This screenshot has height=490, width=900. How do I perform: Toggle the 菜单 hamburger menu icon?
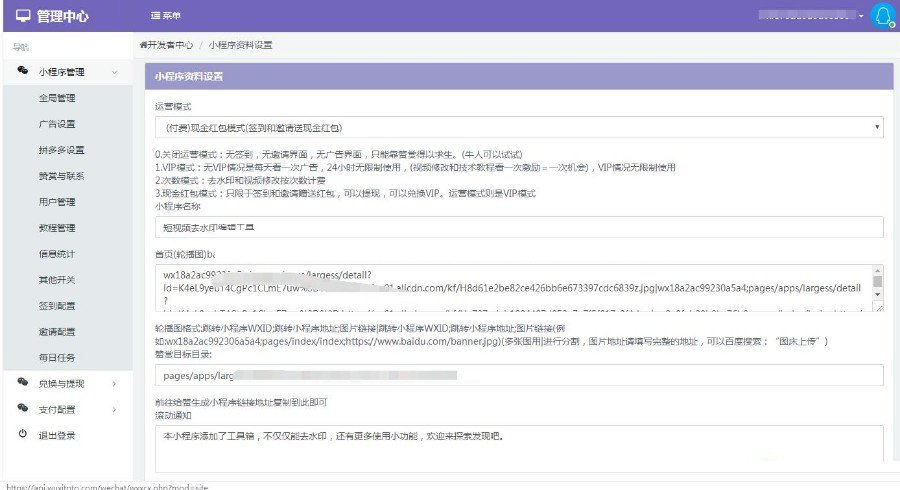(155, 15)
